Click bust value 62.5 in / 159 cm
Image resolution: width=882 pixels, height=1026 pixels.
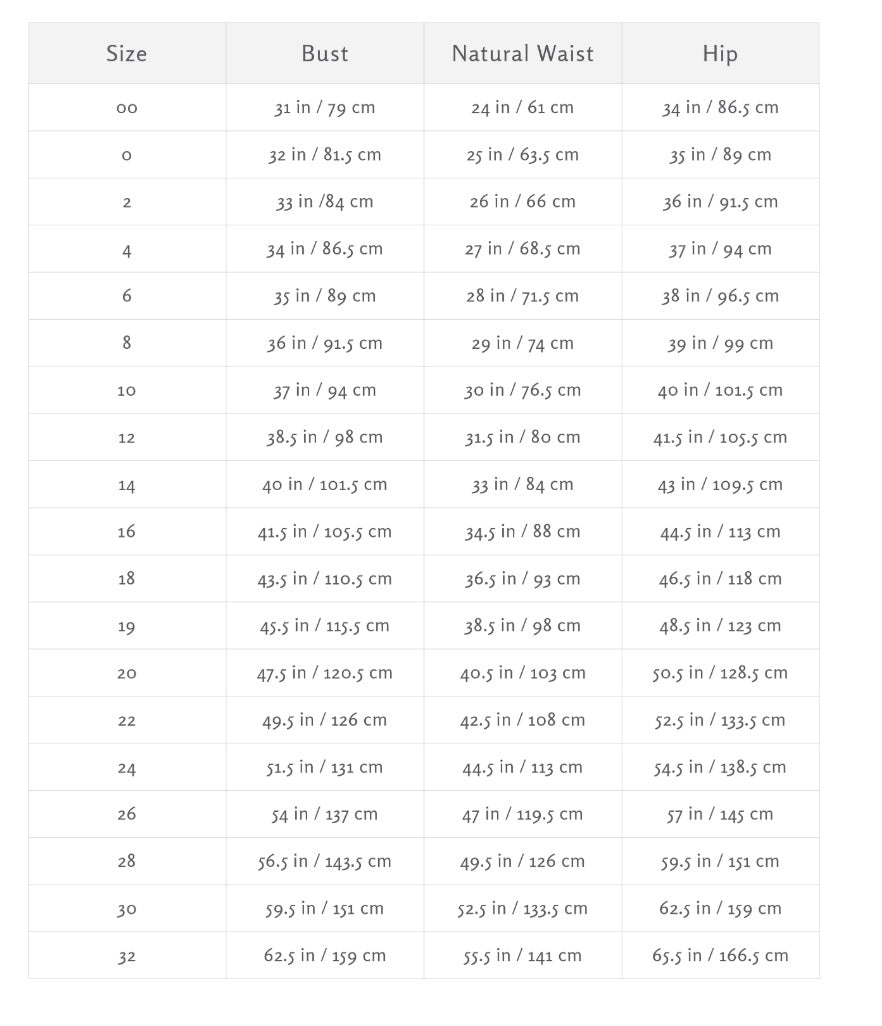pyautogui.click(x=325, y=956)
